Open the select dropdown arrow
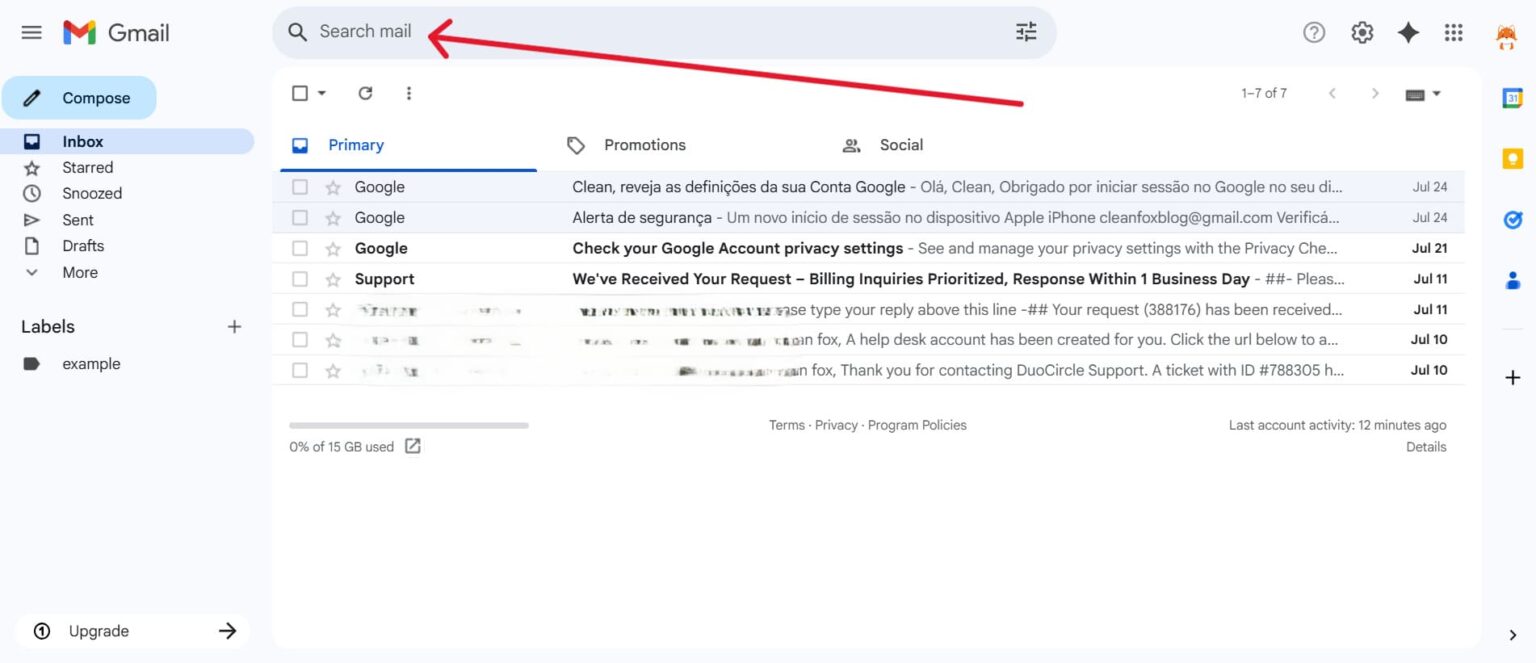This screenshot has height=663, width=1536. (321, 93)
